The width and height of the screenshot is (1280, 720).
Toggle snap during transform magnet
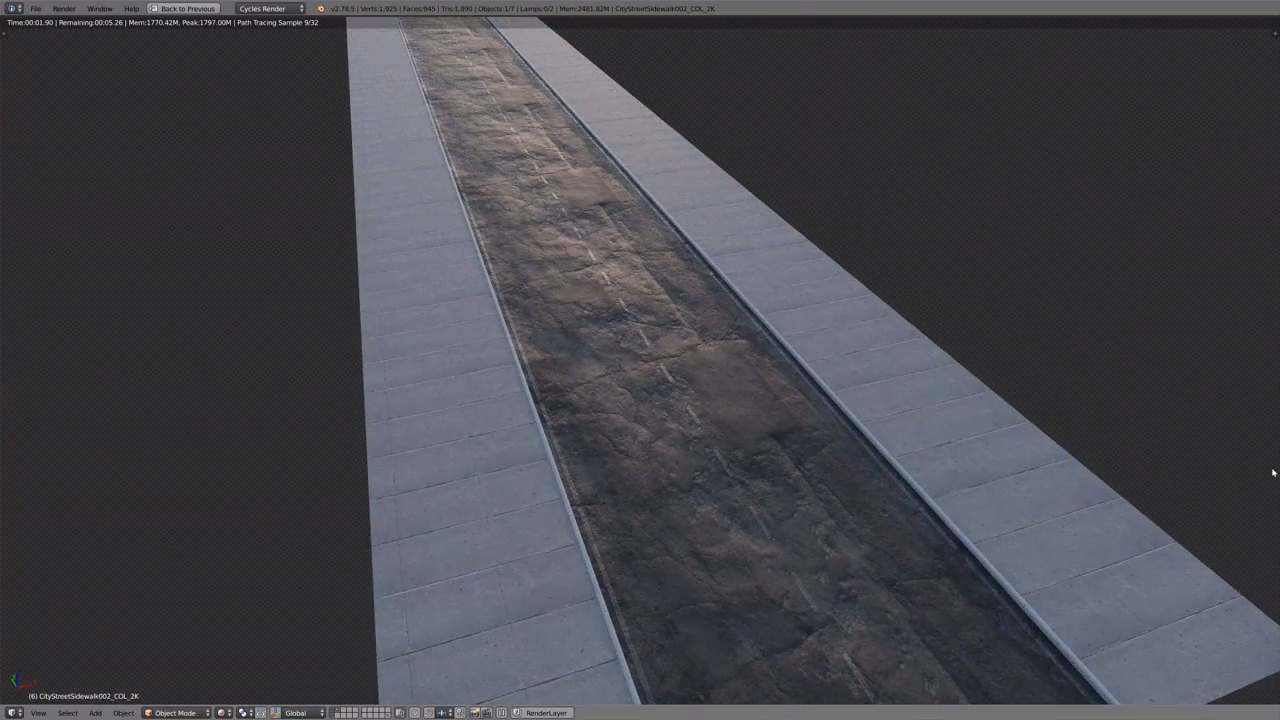coord(430,712)
